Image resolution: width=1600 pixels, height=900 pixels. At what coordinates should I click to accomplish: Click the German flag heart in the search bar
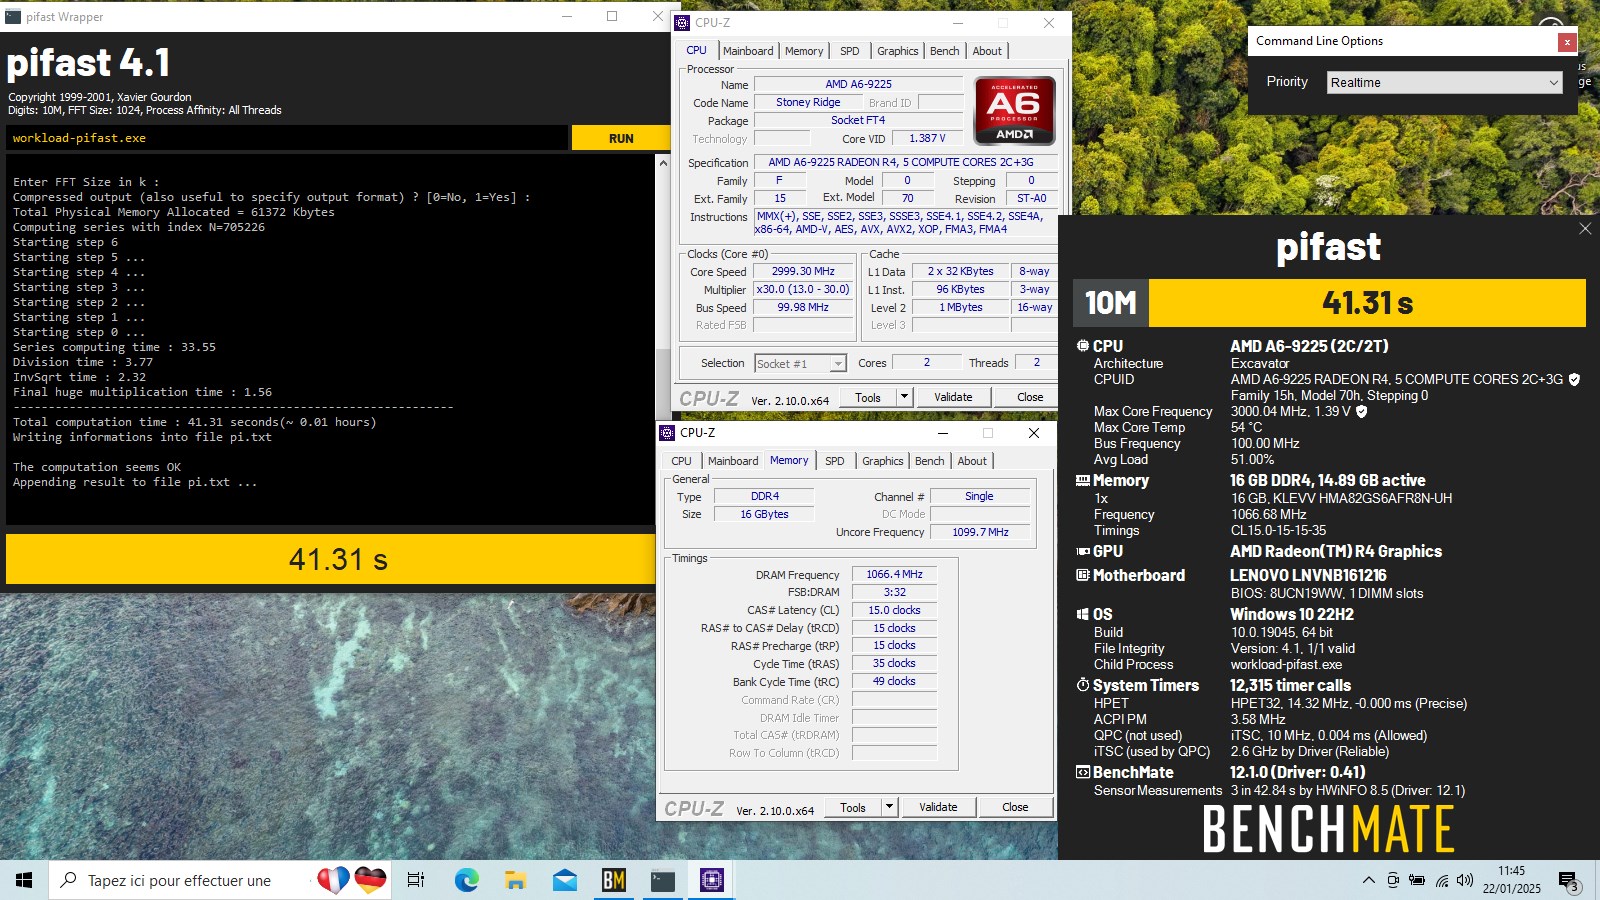point(370,880)
